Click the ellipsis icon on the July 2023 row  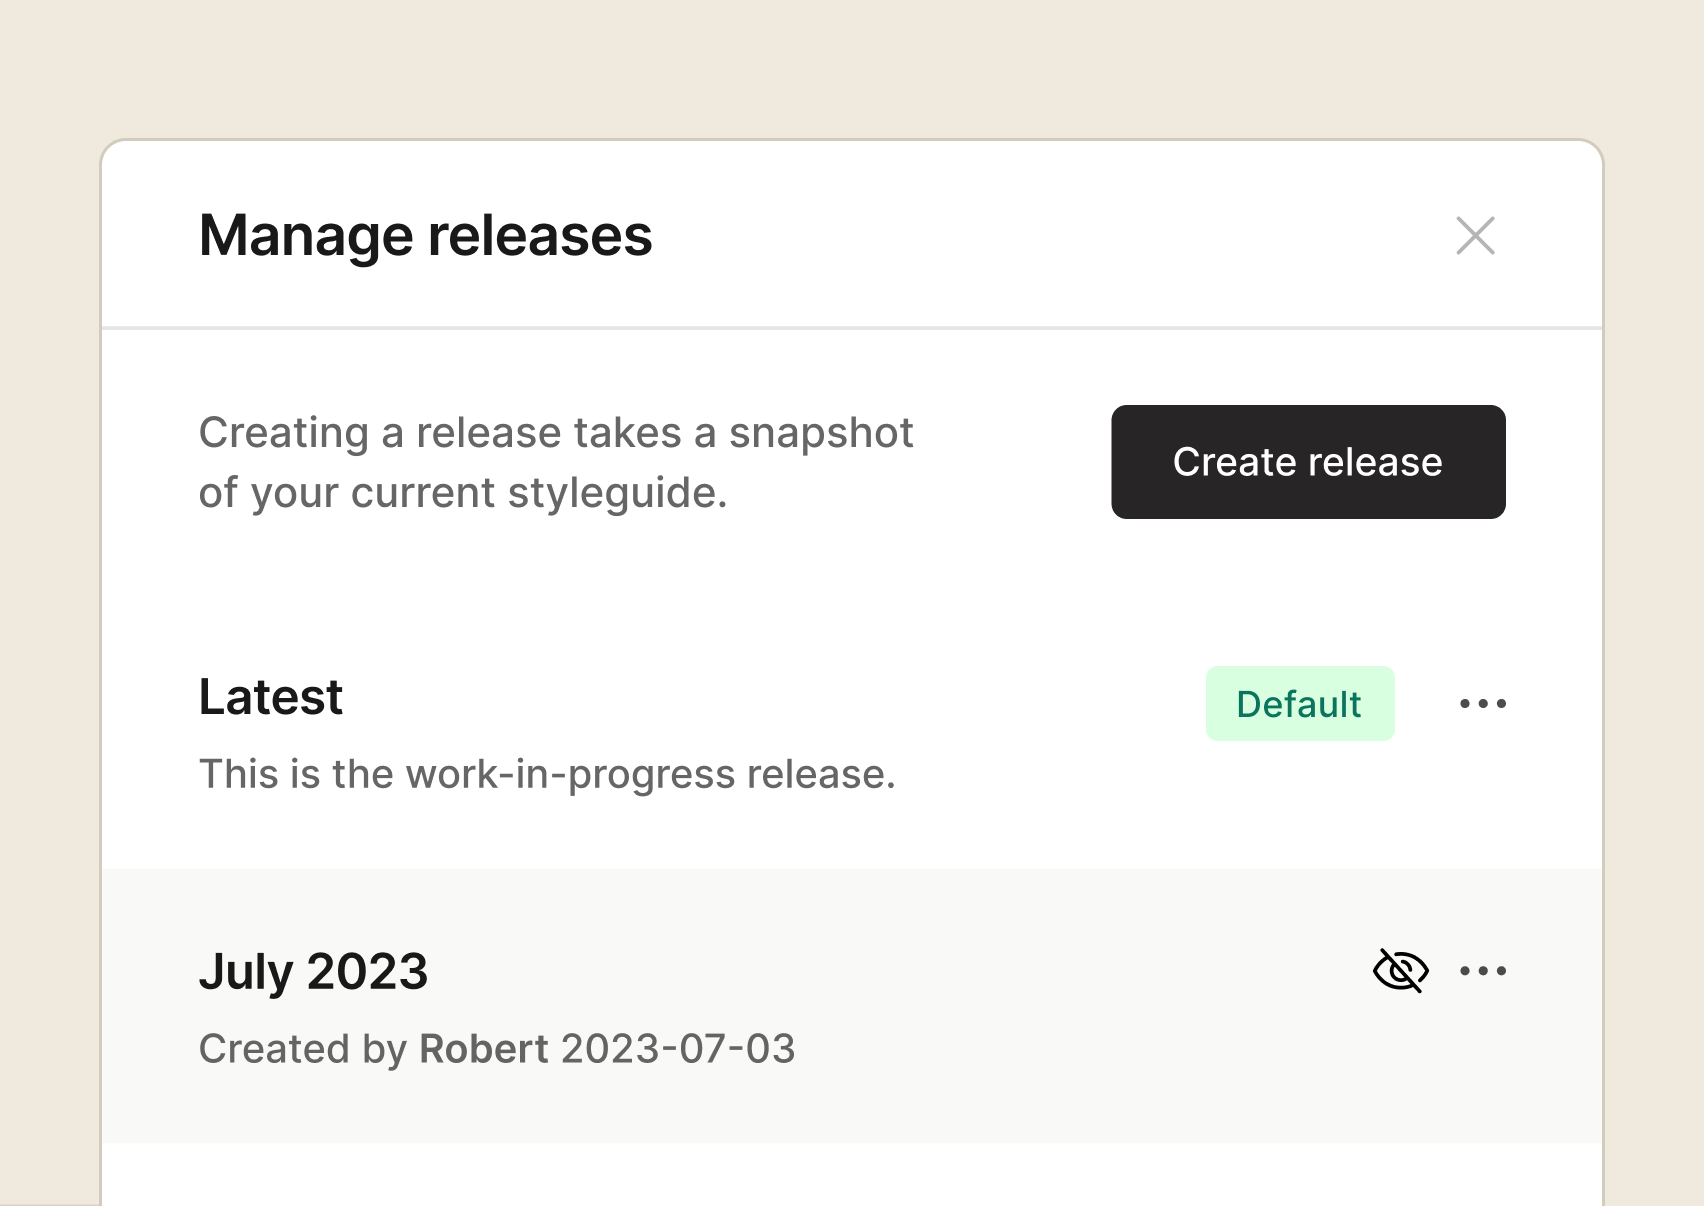pyautogui.click(x=1483, y=969)
